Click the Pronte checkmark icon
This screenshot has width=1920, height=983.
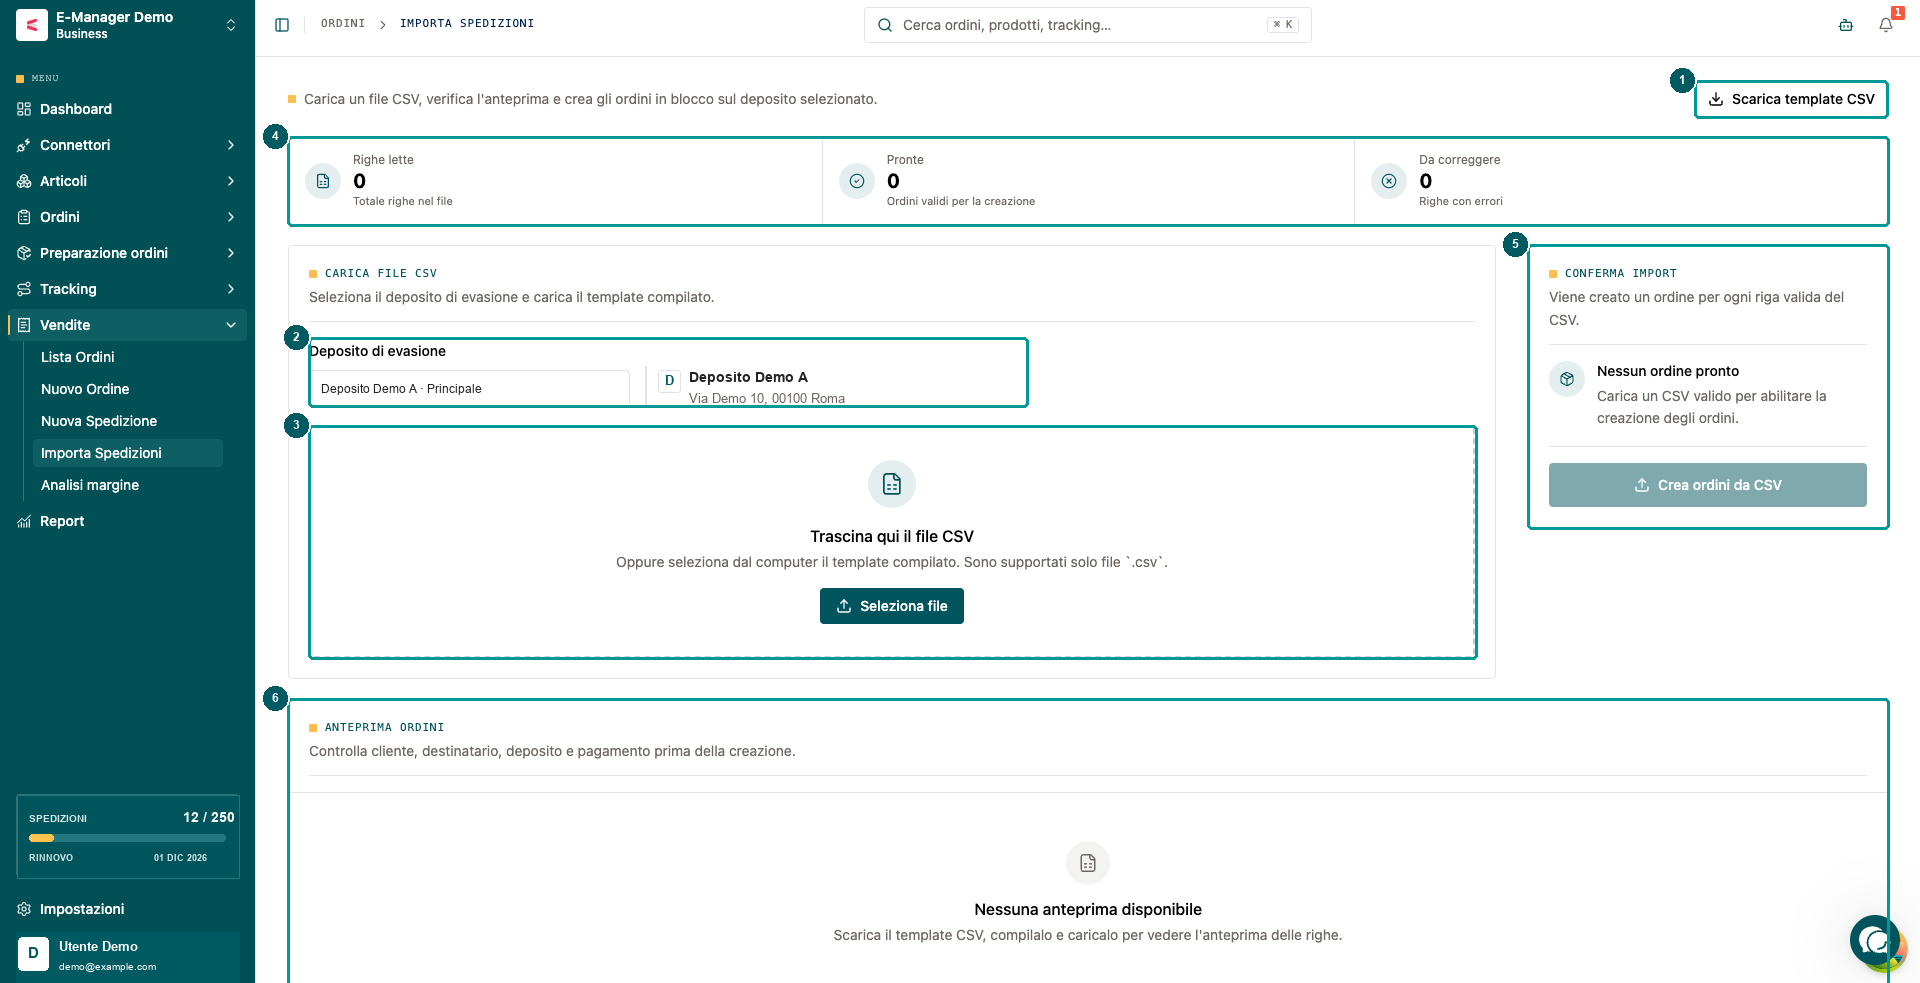857,181
